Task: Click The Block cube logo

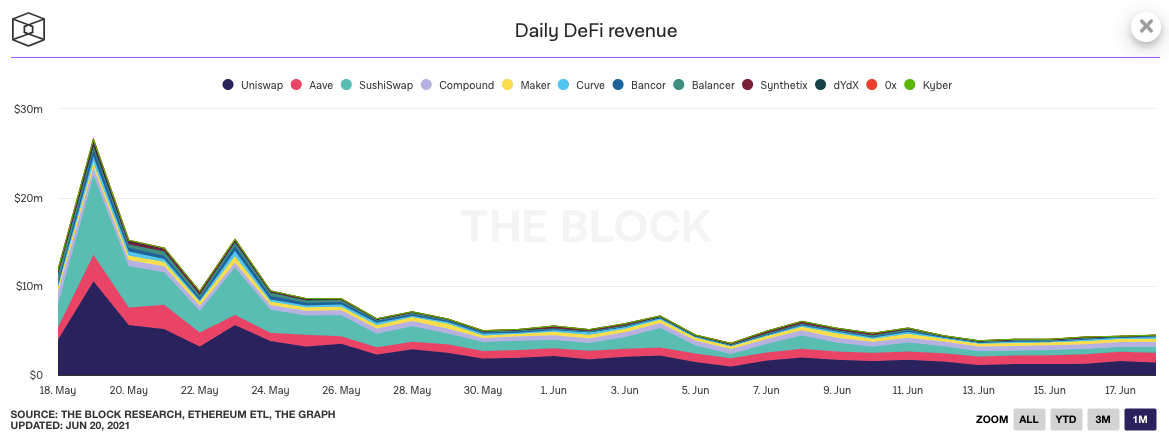Action: [29, 29]
